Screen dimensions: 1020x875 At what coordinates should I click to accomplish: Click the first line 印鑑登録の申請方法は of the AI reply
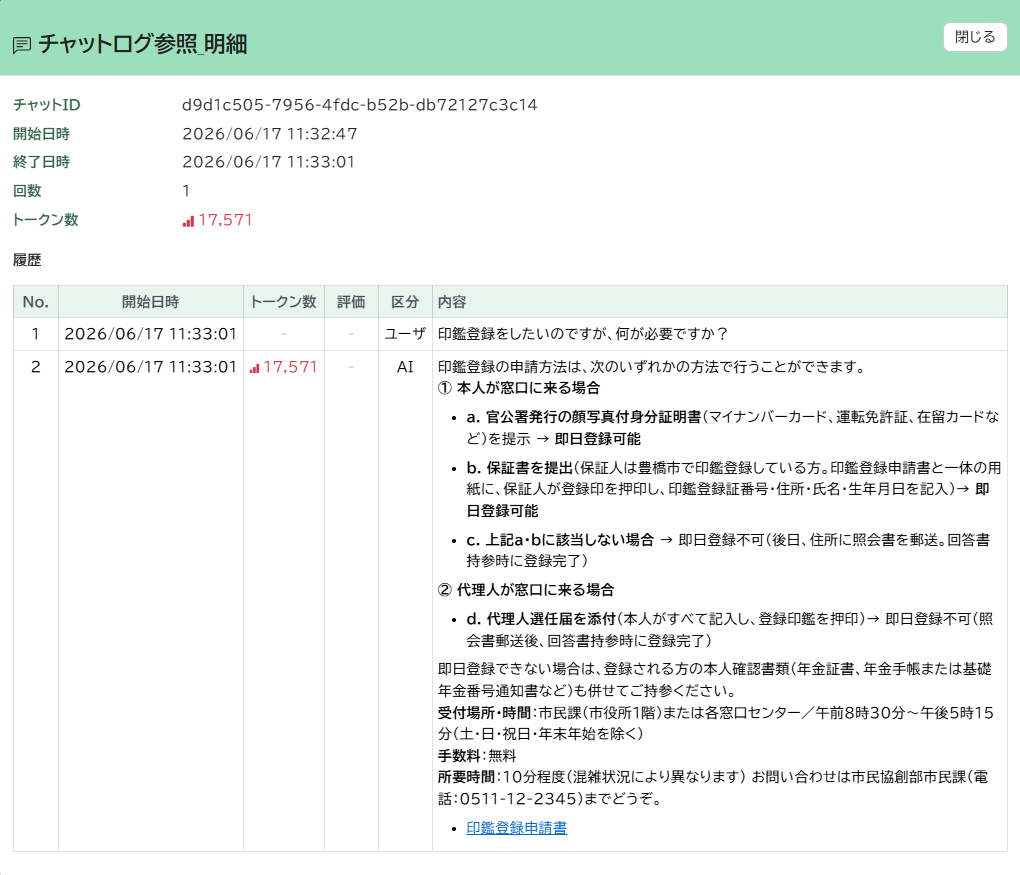(652, 367)
